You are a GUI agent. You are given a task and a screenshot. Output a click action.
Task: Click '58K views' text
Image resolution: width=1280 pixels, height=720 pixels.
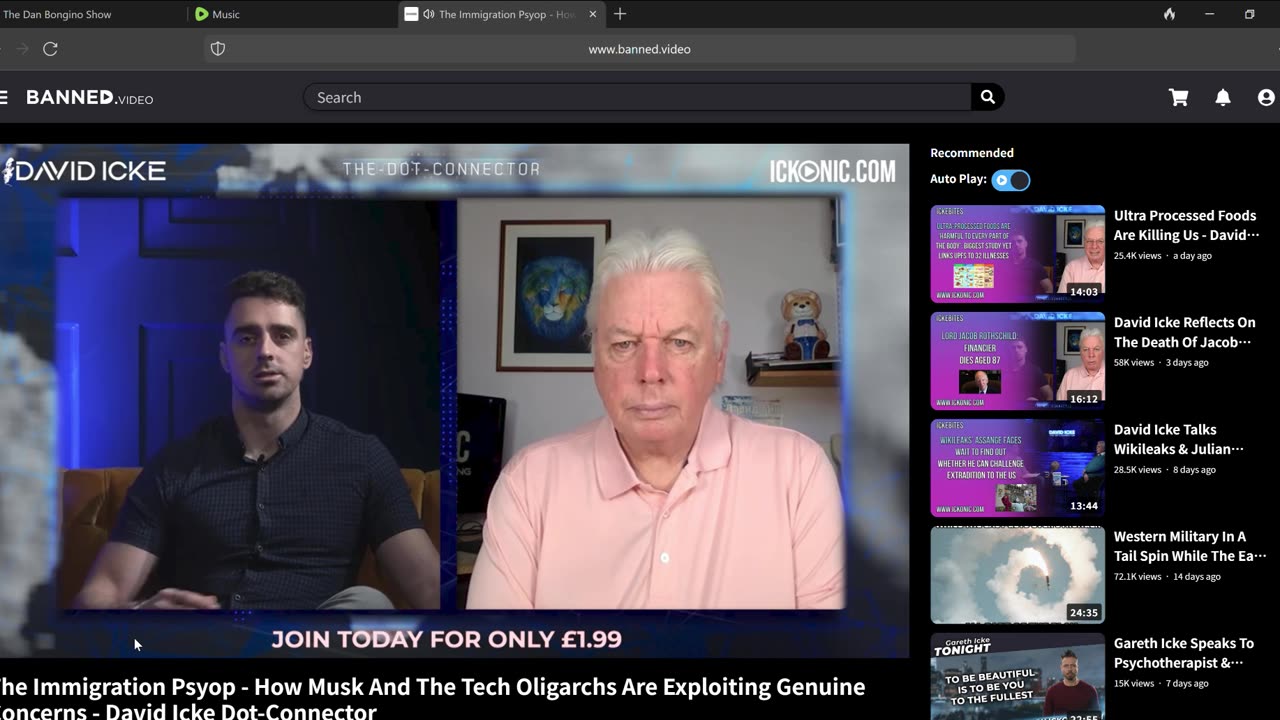[1134, 363]
